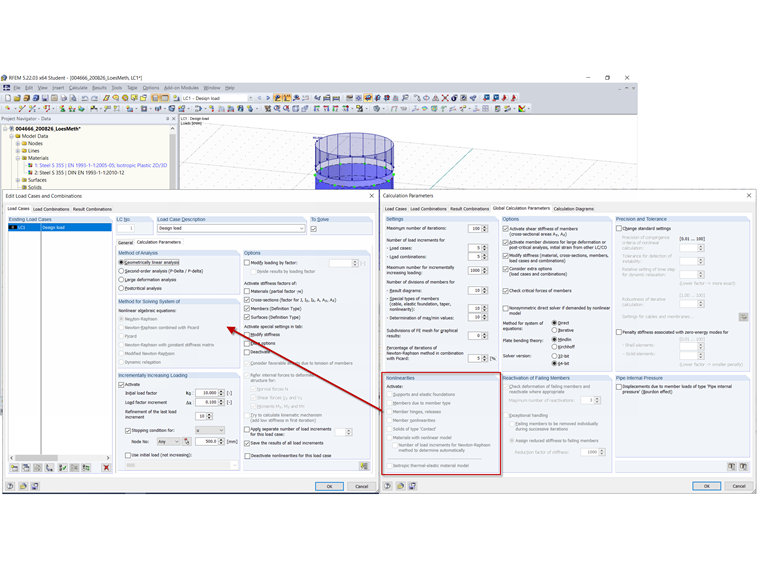
Task: Click the green checkmark icon below load case list
Action: 62,468
